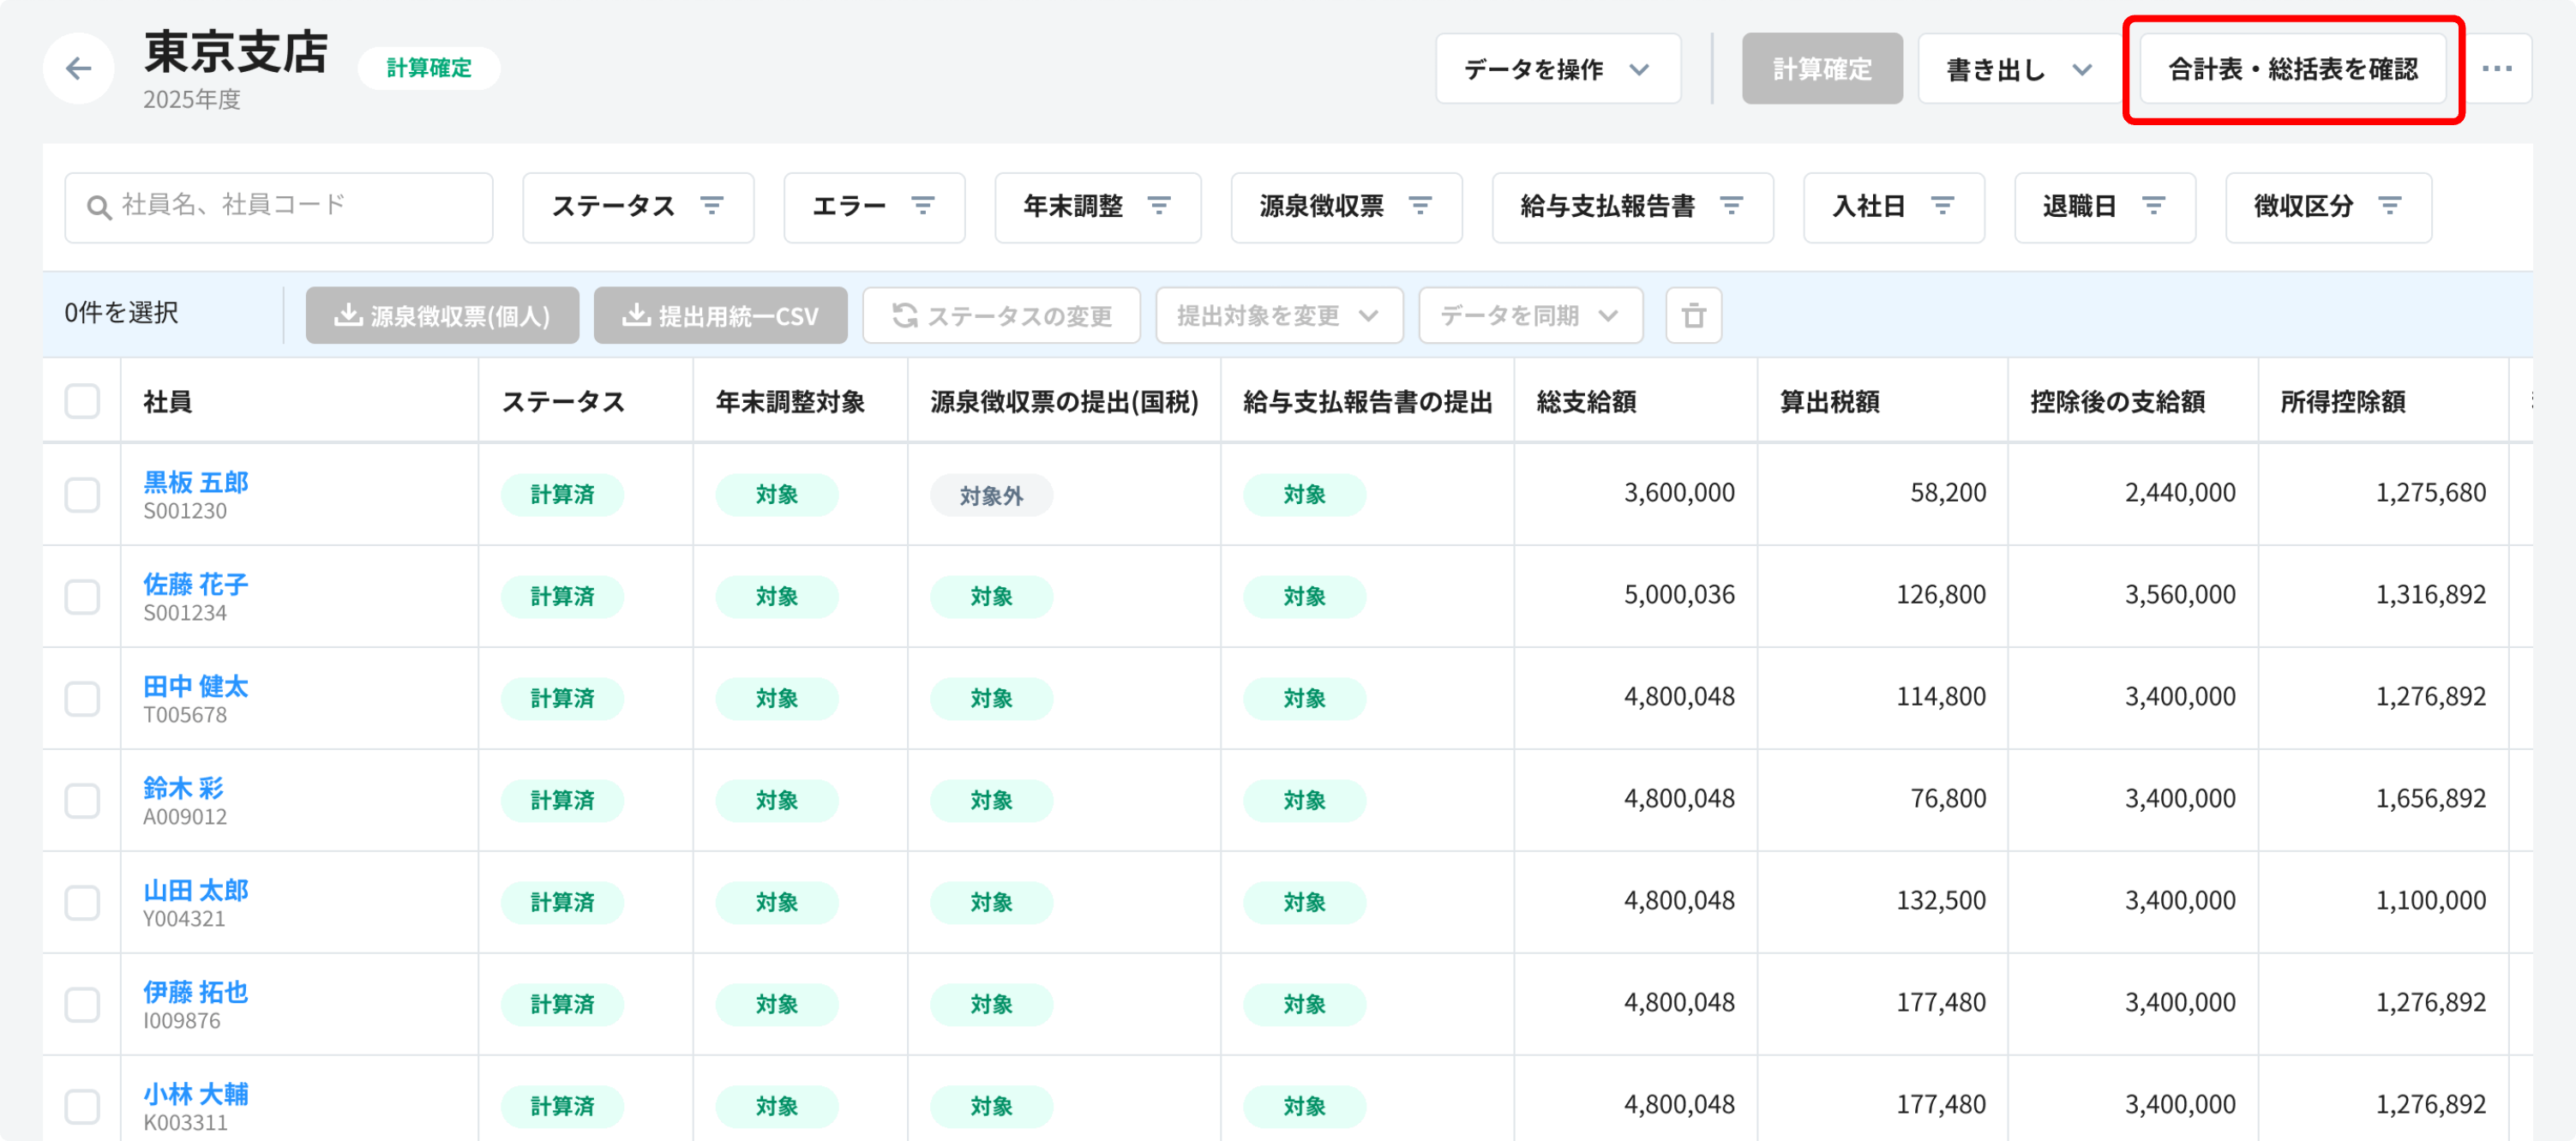Check the box for 黒板 五郎
The image size is (2576, 1141).
82,495
